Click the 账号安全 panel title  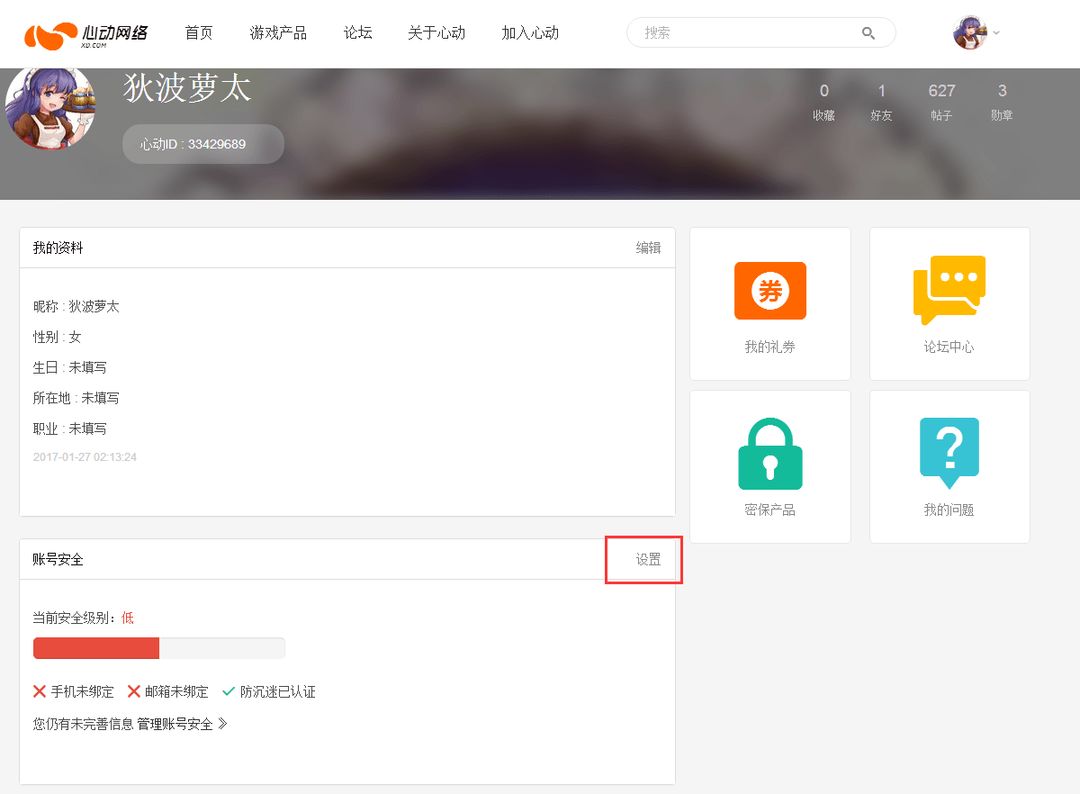pos(58,559)
